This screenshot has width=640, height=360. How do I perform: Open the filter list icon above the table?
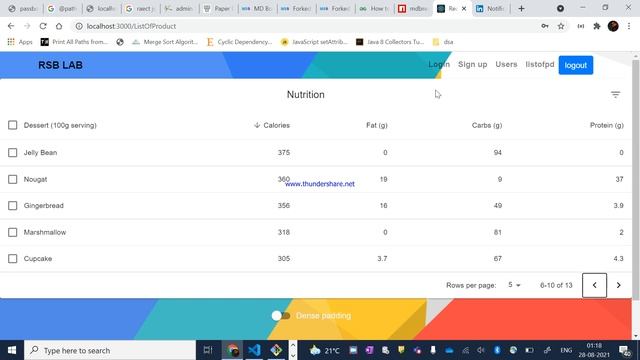point(615,95)
